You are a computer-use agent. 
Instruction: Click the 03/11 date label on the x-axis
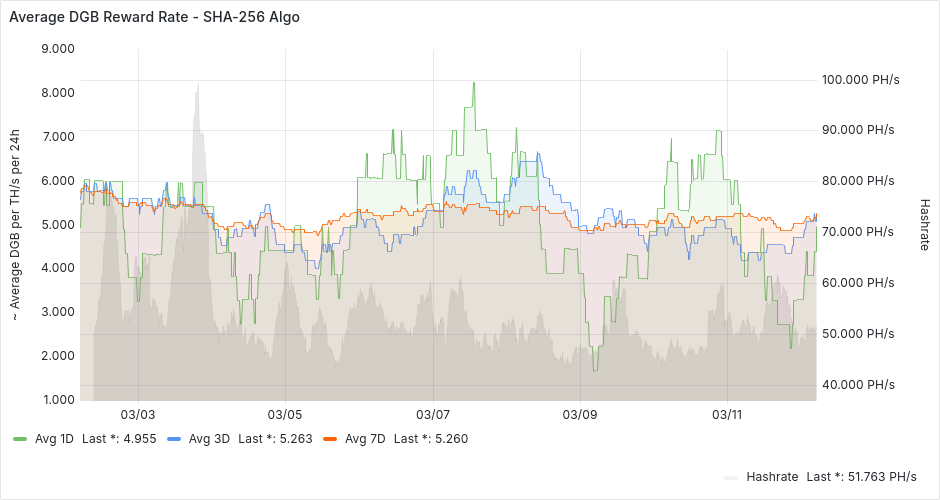coord(727,414)
